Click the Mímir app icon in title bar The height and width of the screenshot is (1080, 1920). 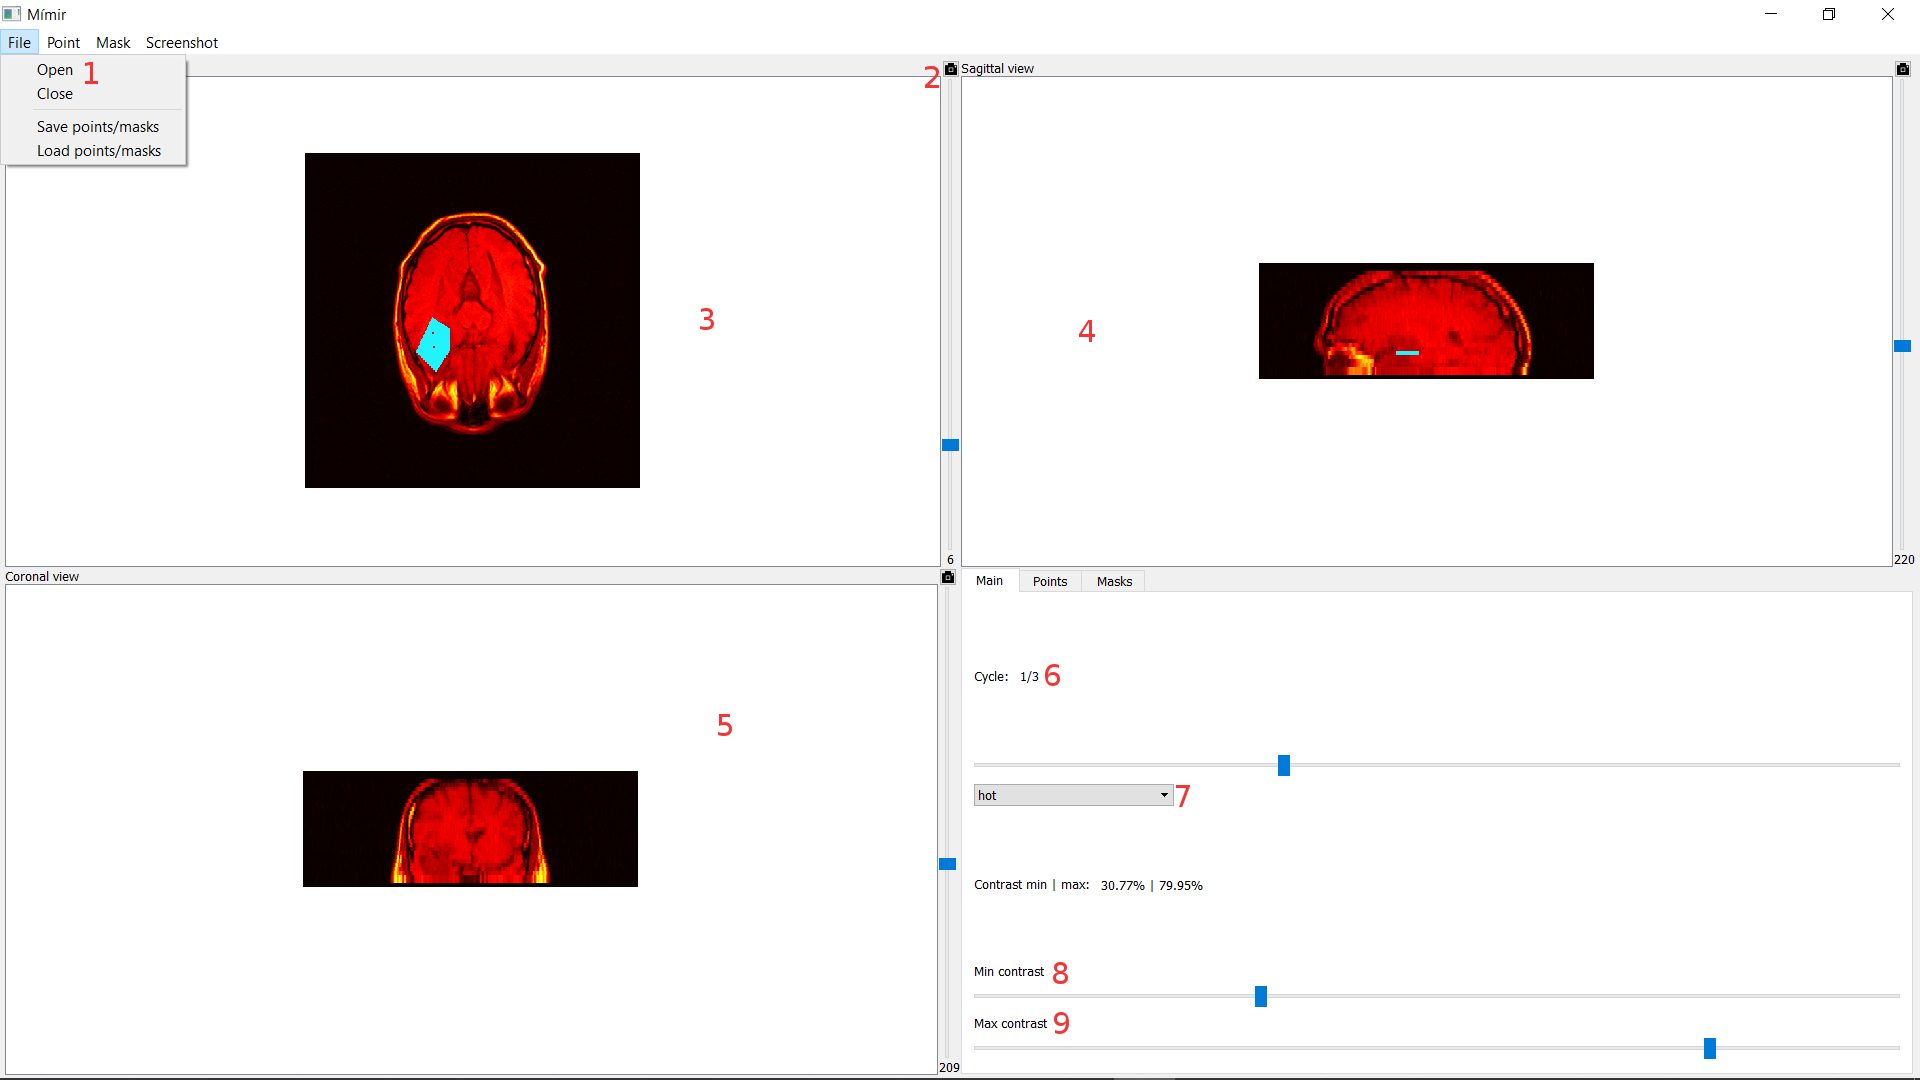(x=12, y=14)
